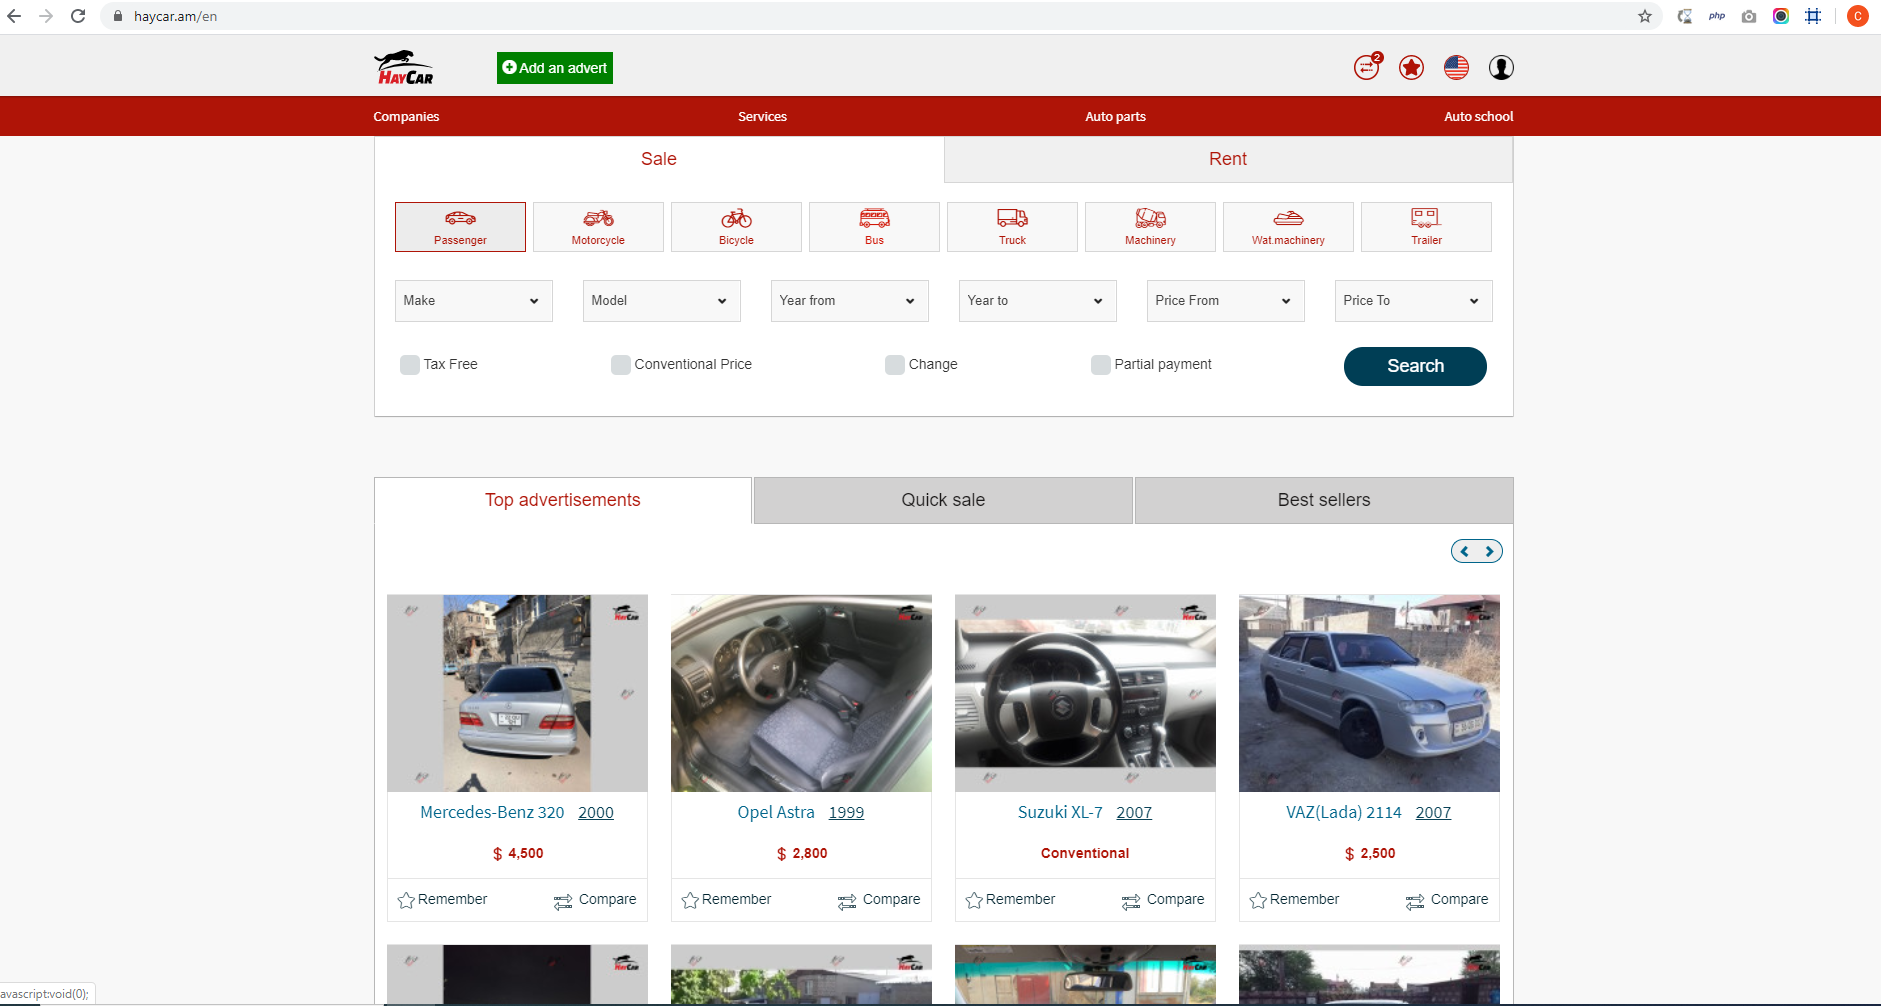This screenshot has height=1006, width=1881.
Task: Click the Conventional price label on Suzuki
Action: (1085, 854)
